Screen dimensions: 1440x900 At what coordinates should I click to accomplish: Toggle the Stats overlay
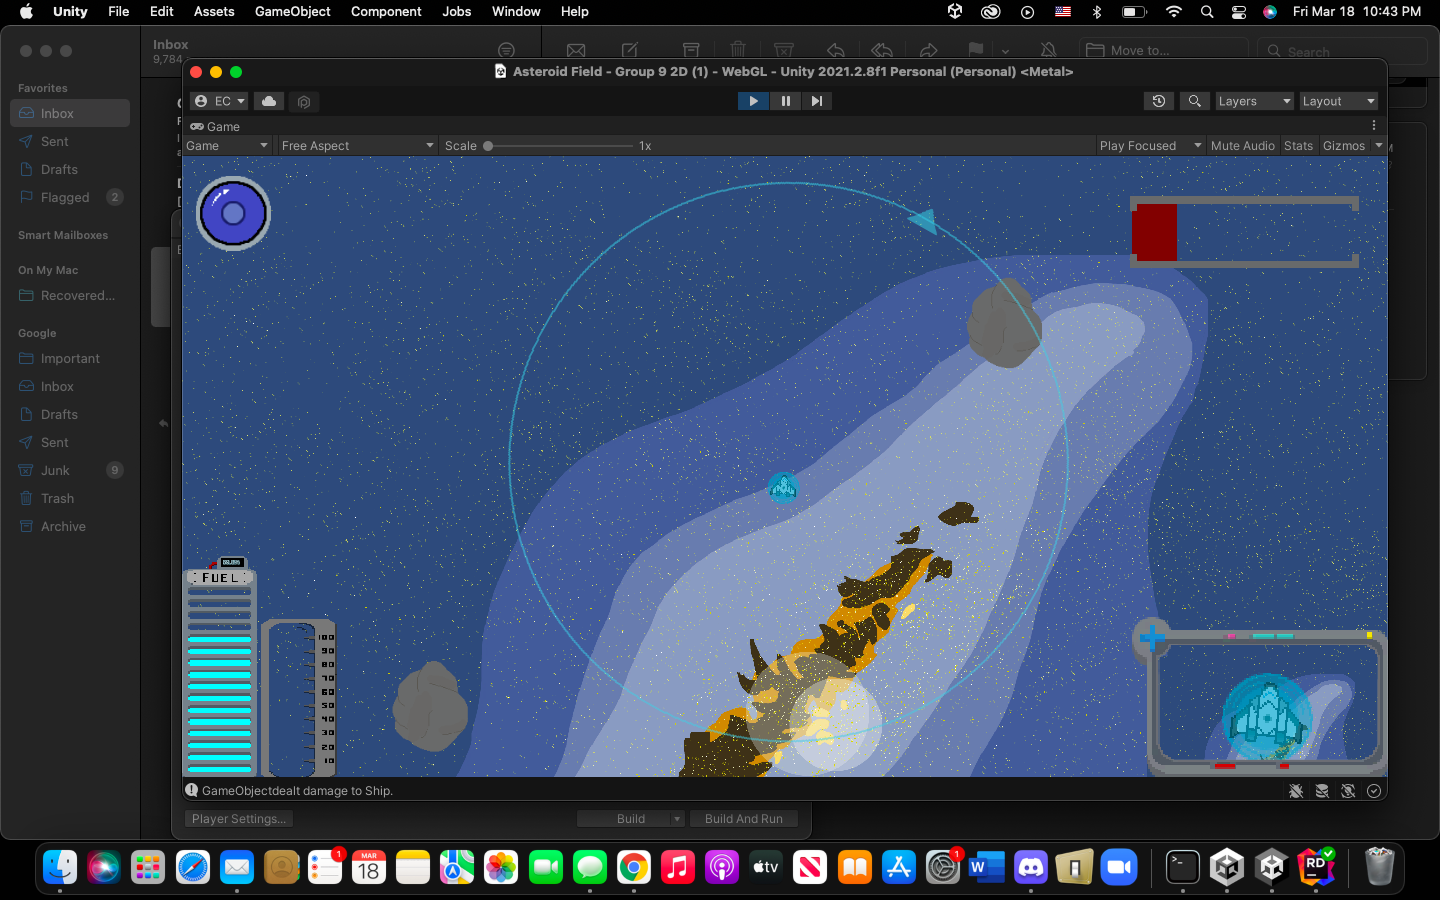tap(1298, 146)
